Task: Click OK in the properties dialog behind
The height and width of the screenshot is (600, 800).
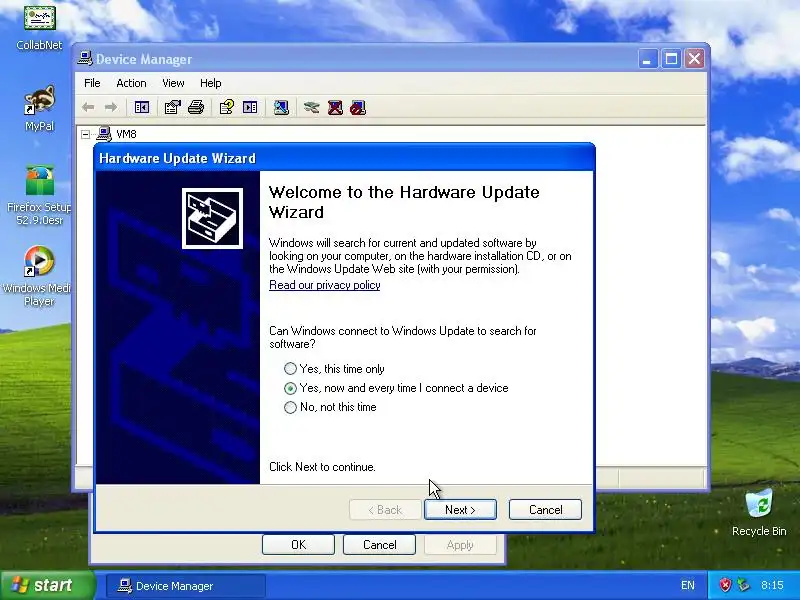Action: [298, 544]
